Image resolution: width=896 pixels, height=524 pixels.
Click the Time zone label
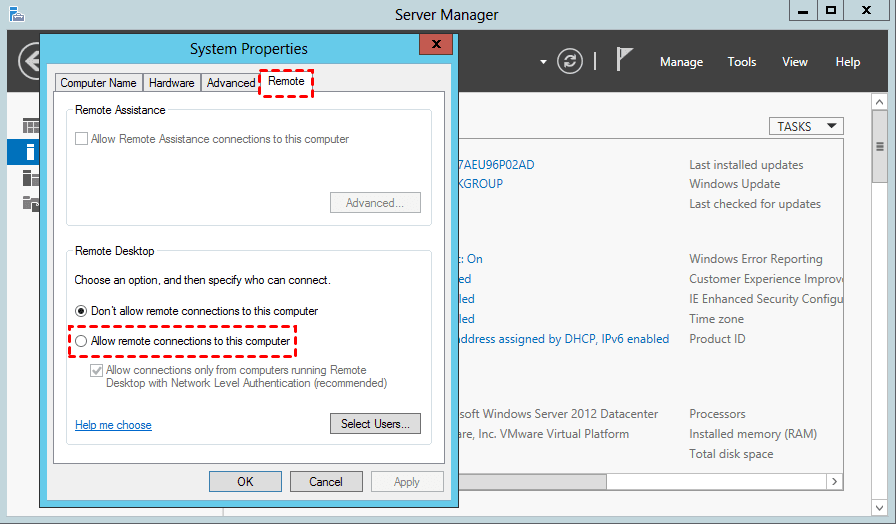pos(717,319)
